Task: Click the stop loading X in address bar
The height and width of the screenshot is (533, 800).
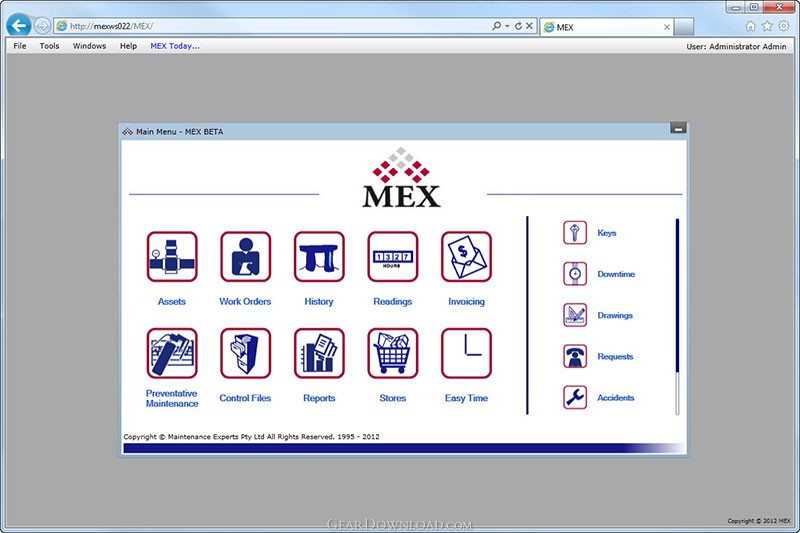Action: pos(529,26)
